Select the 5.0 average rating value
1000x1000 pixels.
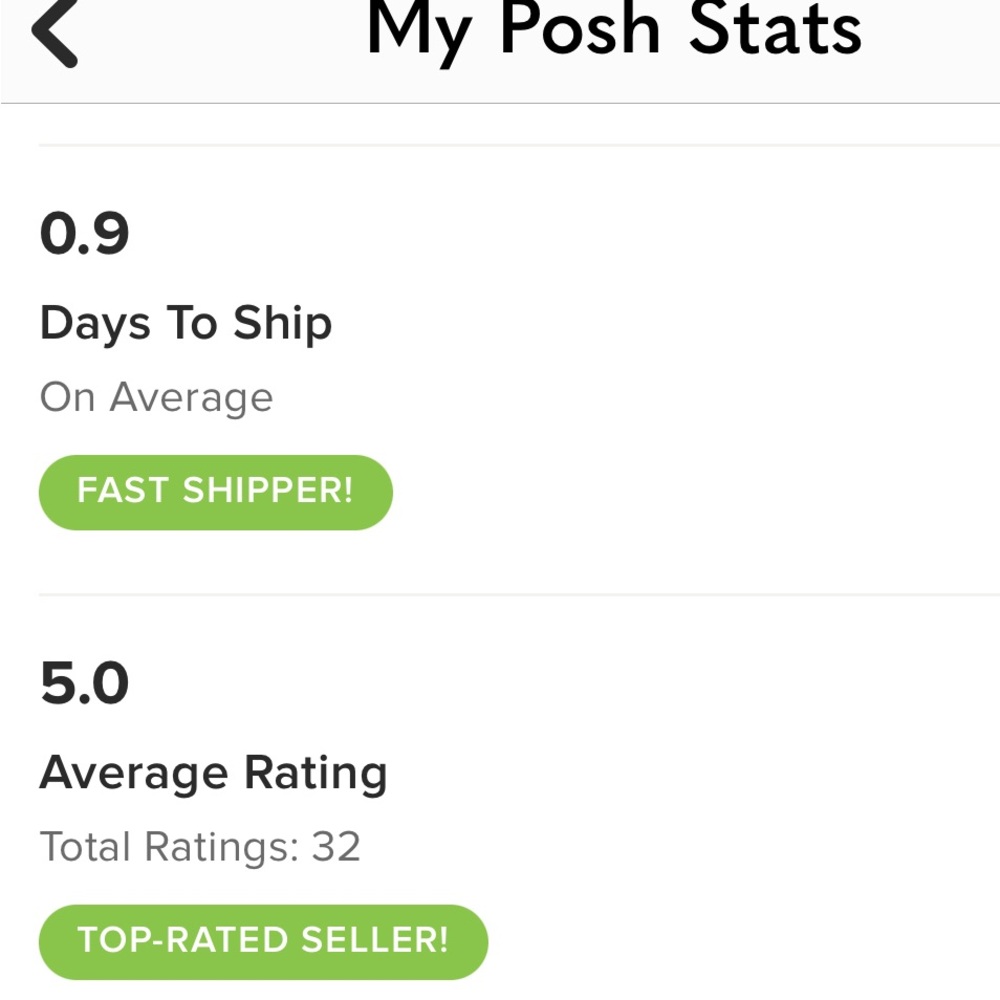pyautogui.click(x=85, y=682)
